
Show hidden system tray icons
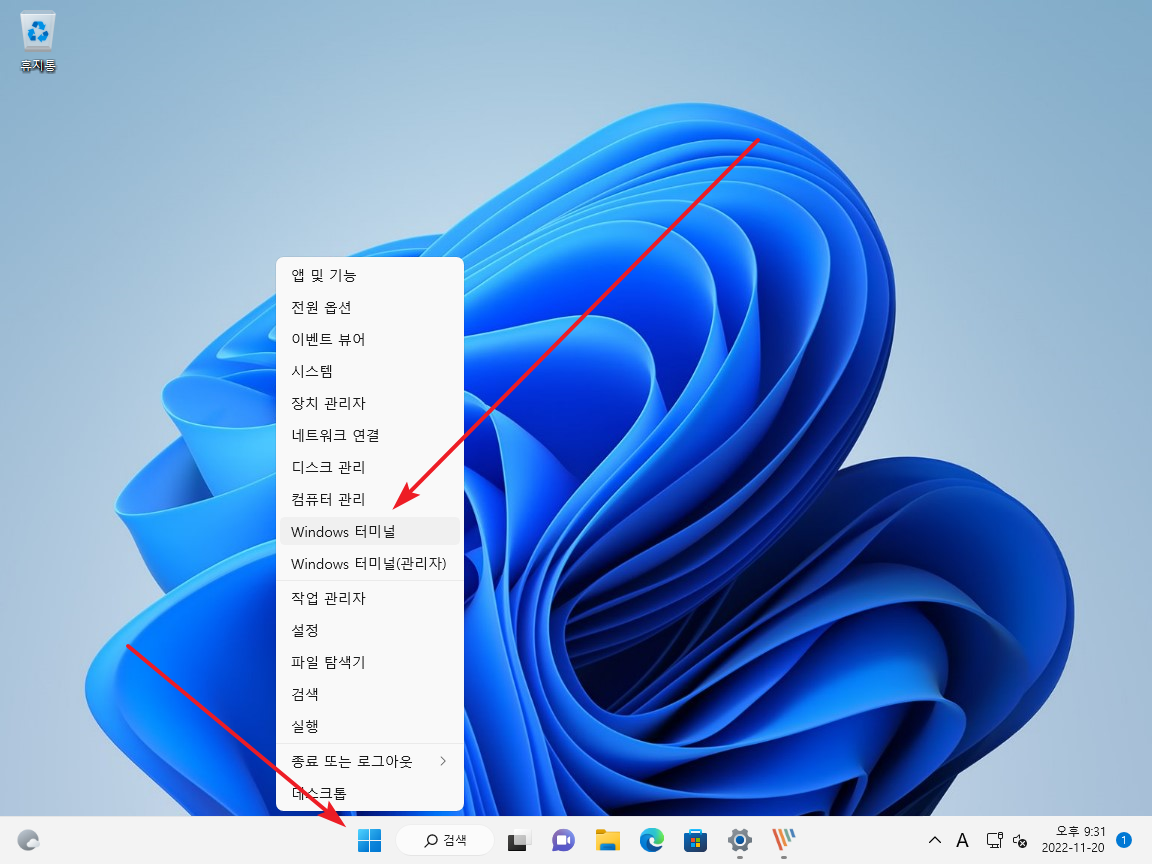pos(935,840)
